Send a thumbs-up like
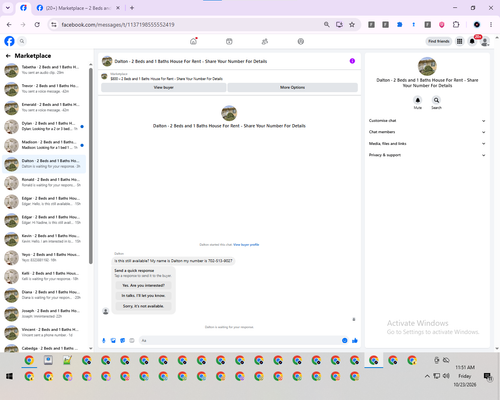The width and height of the screenshot is (500, 400). (x=355, y=340)
